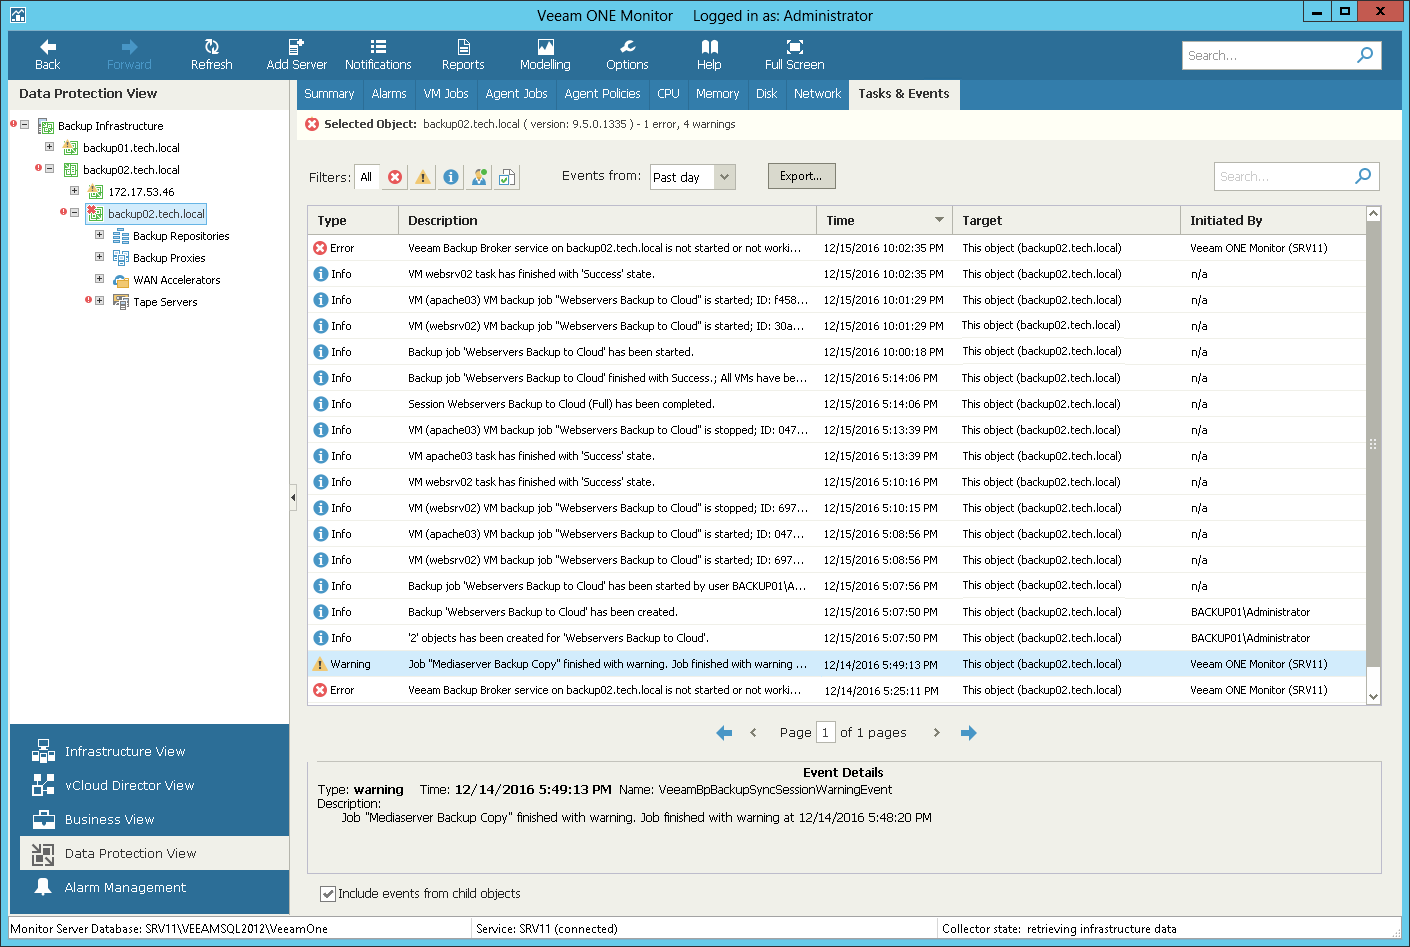Collapse Backup Infrastructure tree node
The width and height of the screenshot is (1410, 947).
coord(24,125)
